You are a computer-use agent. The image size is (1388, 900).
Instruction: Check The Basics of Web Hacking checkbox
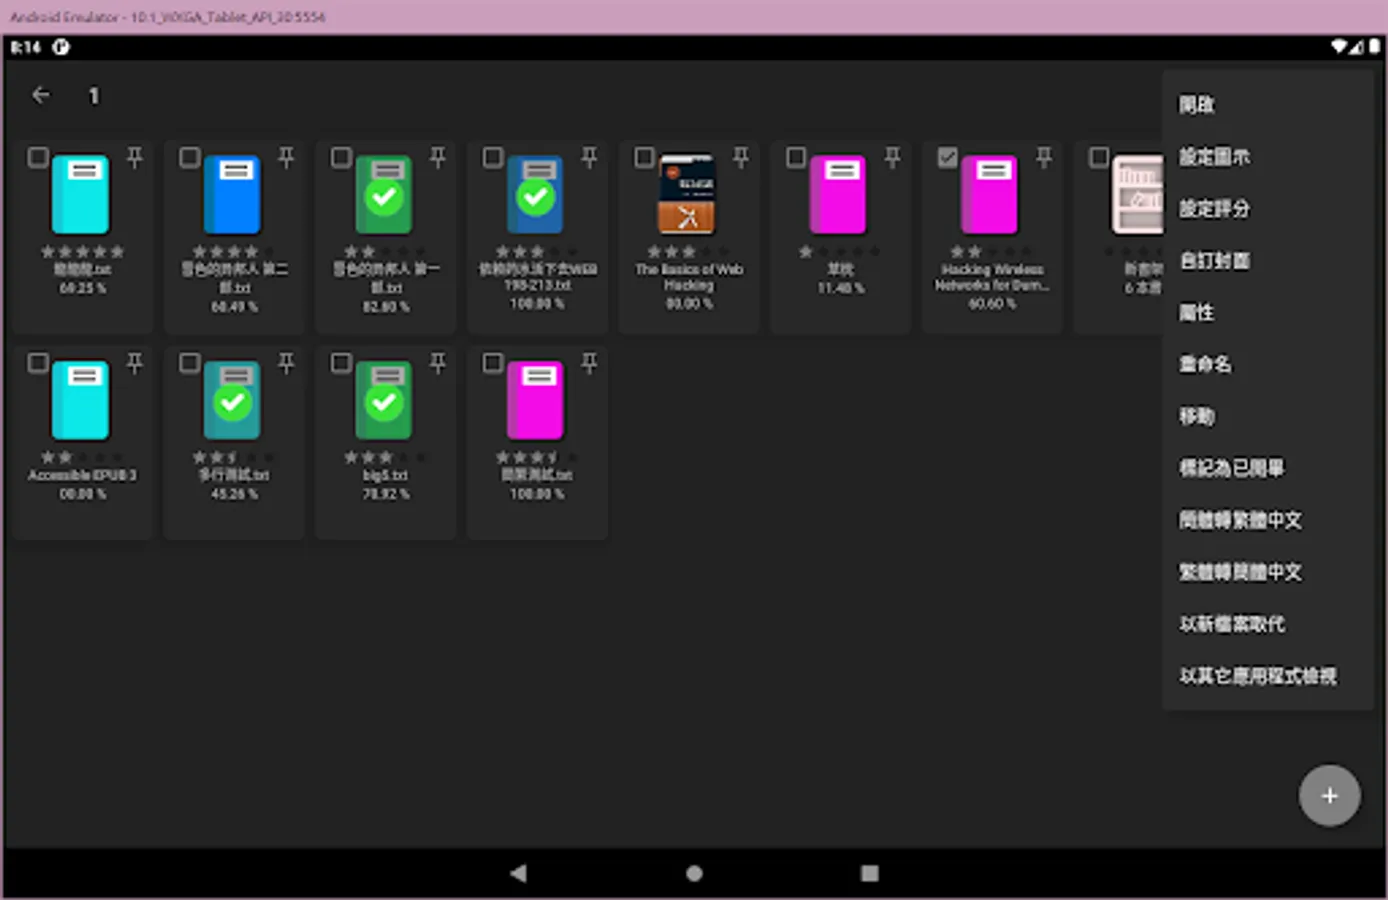coord(644,157)
